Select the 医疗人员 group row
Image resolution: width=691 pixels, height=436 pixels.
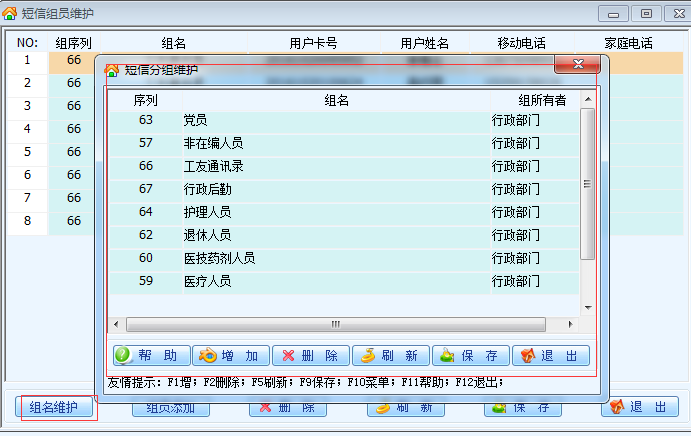pyautogui.click(x=344, y=281)
